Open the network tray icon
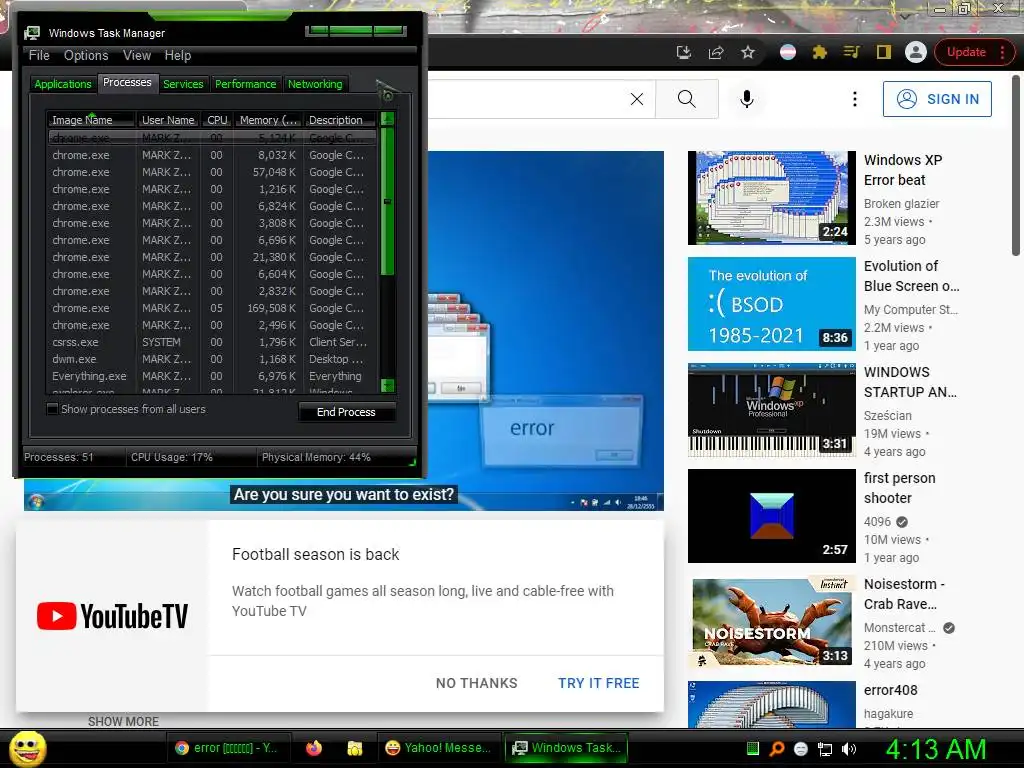This screenshot has width=1024, height=768. tap(825, 749)
